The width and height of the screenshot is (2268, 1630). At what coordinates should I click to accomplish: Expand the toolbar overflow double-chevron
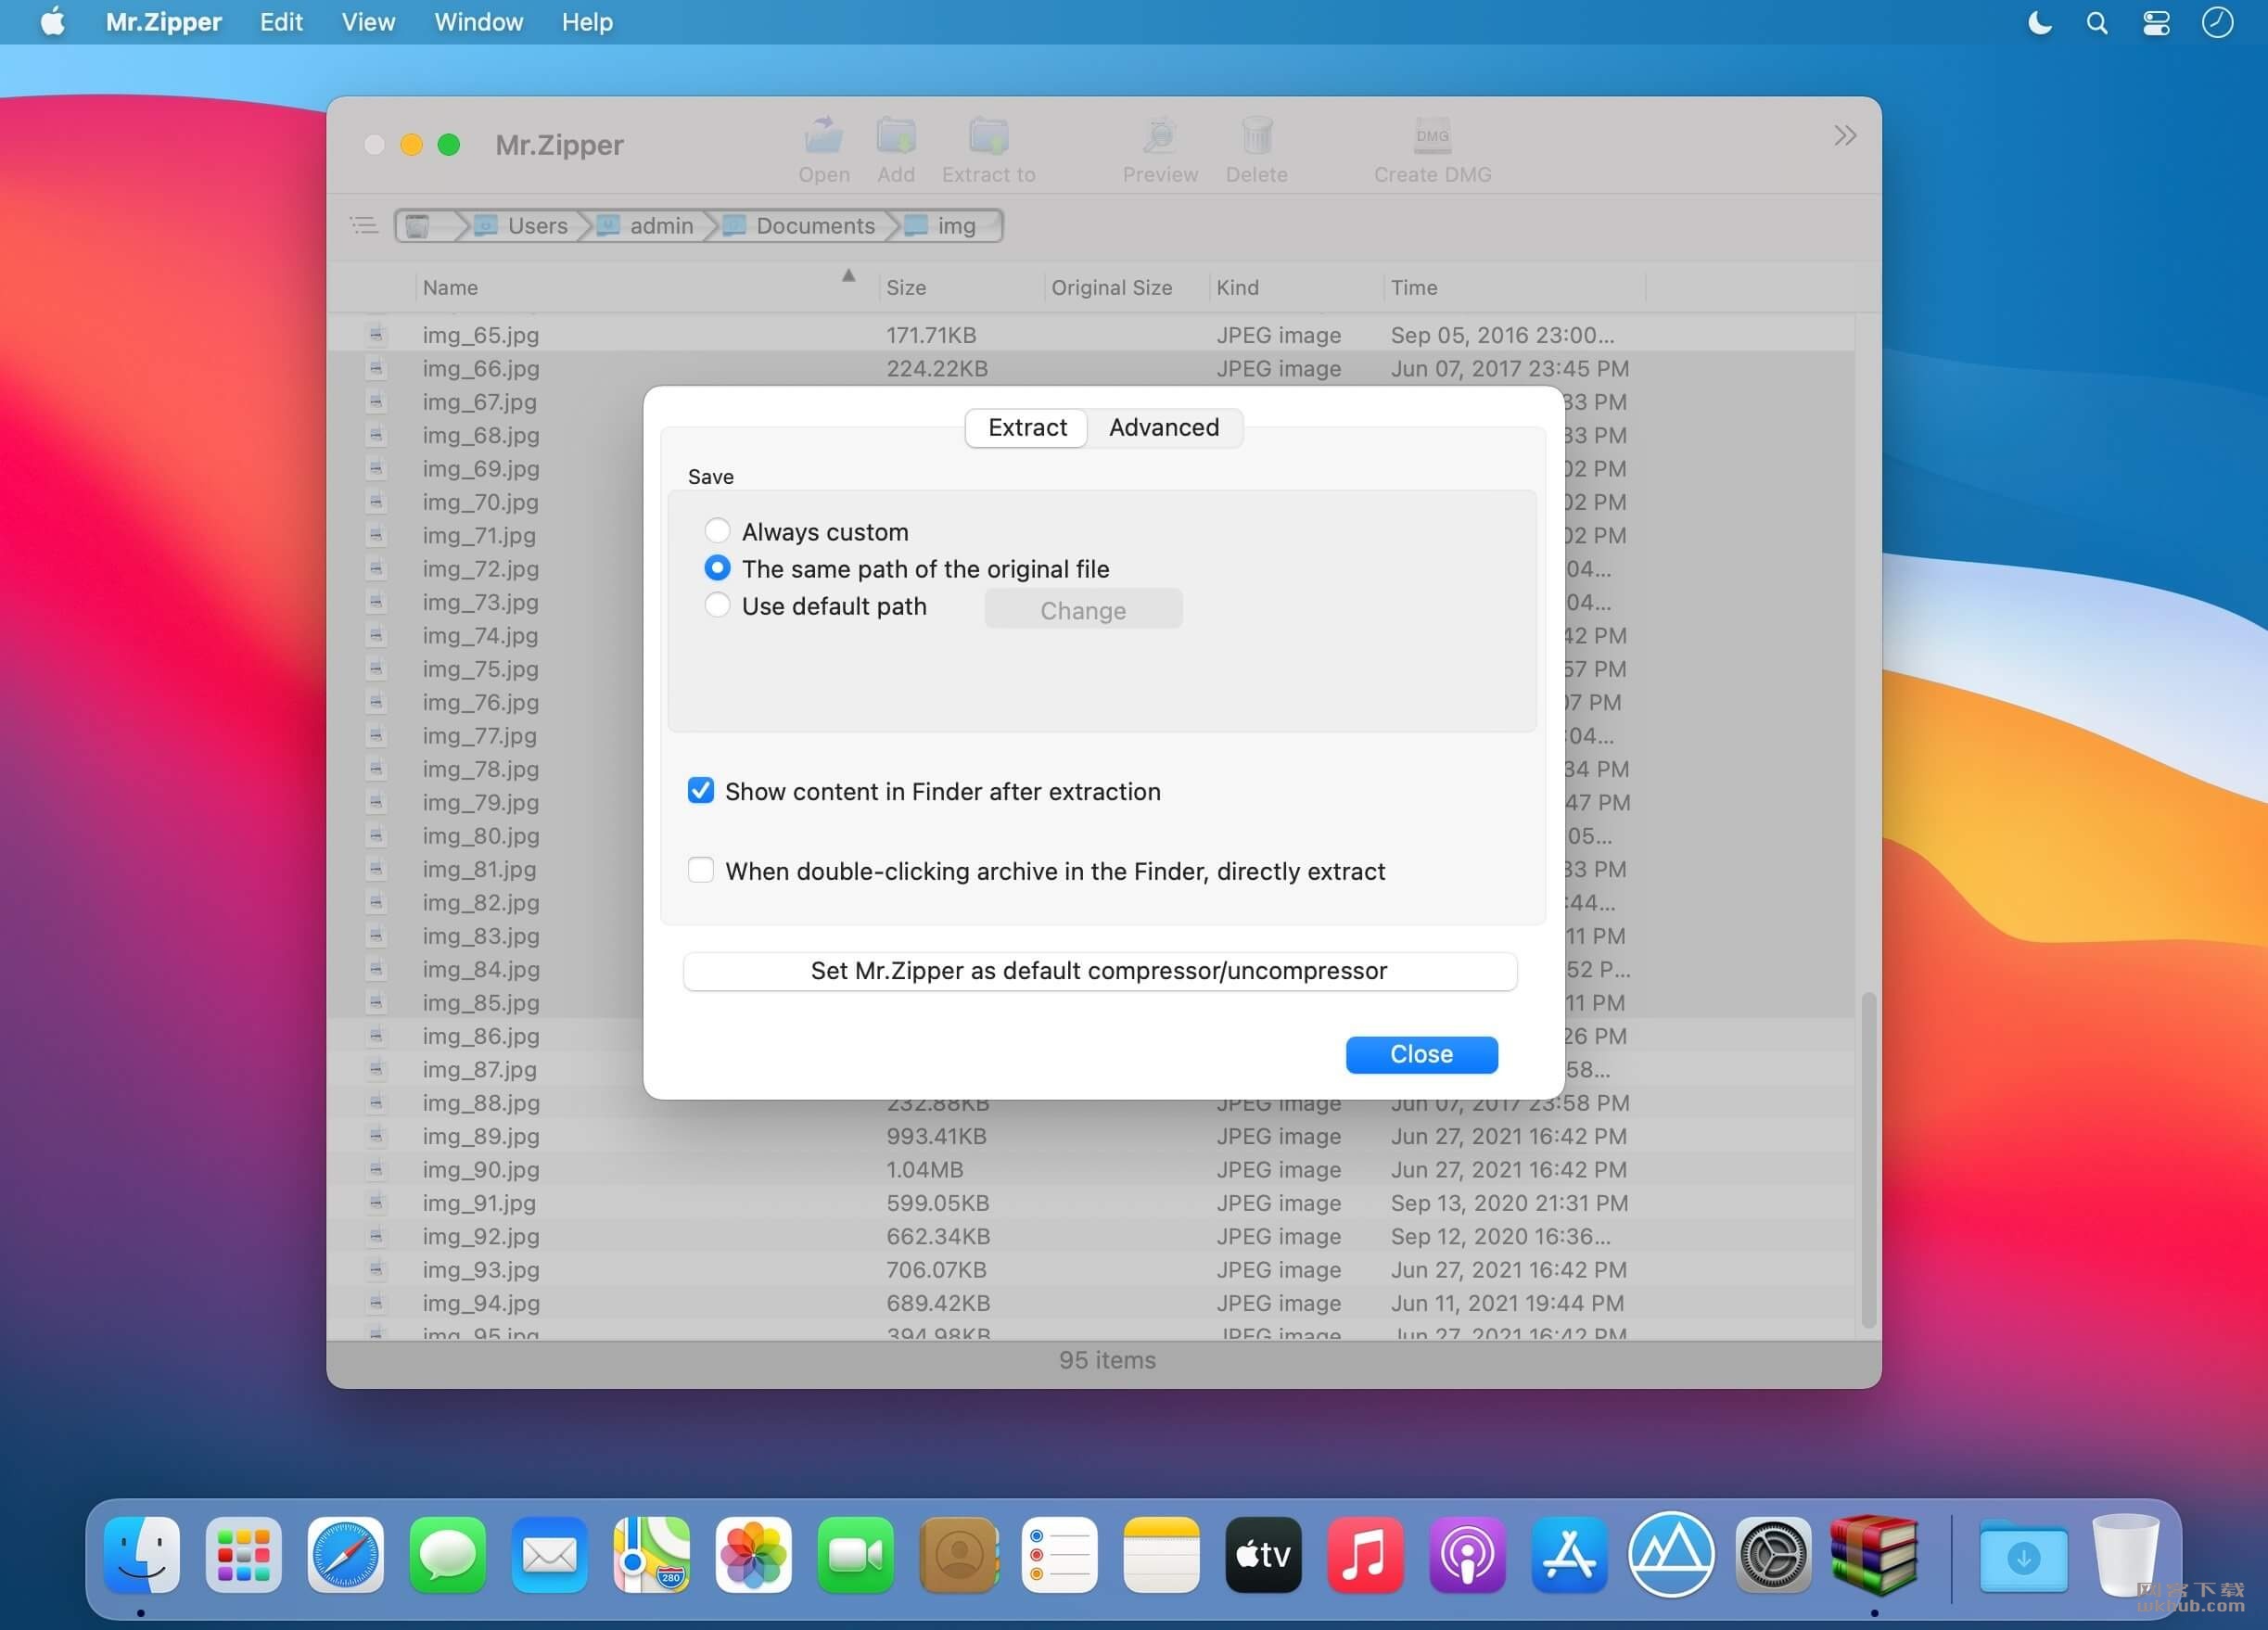click(x=1845, y=135)
